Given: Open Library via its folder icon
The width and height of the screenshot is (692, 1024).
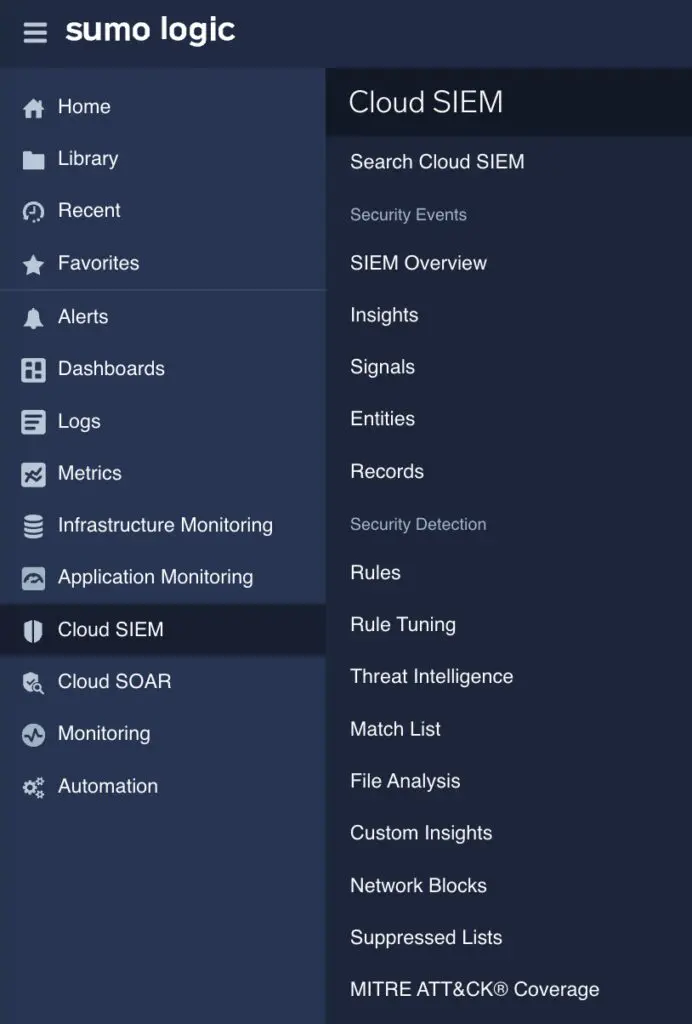Looking at the screenshot, I should point(34,160).
